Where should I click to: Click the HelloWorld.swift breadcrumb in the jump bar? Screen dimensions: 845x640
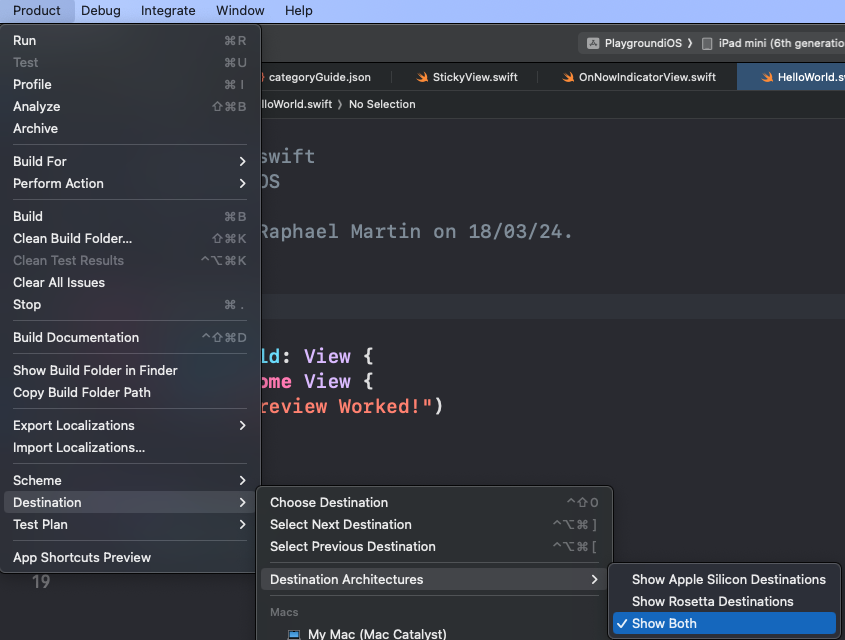coord(296,104)
